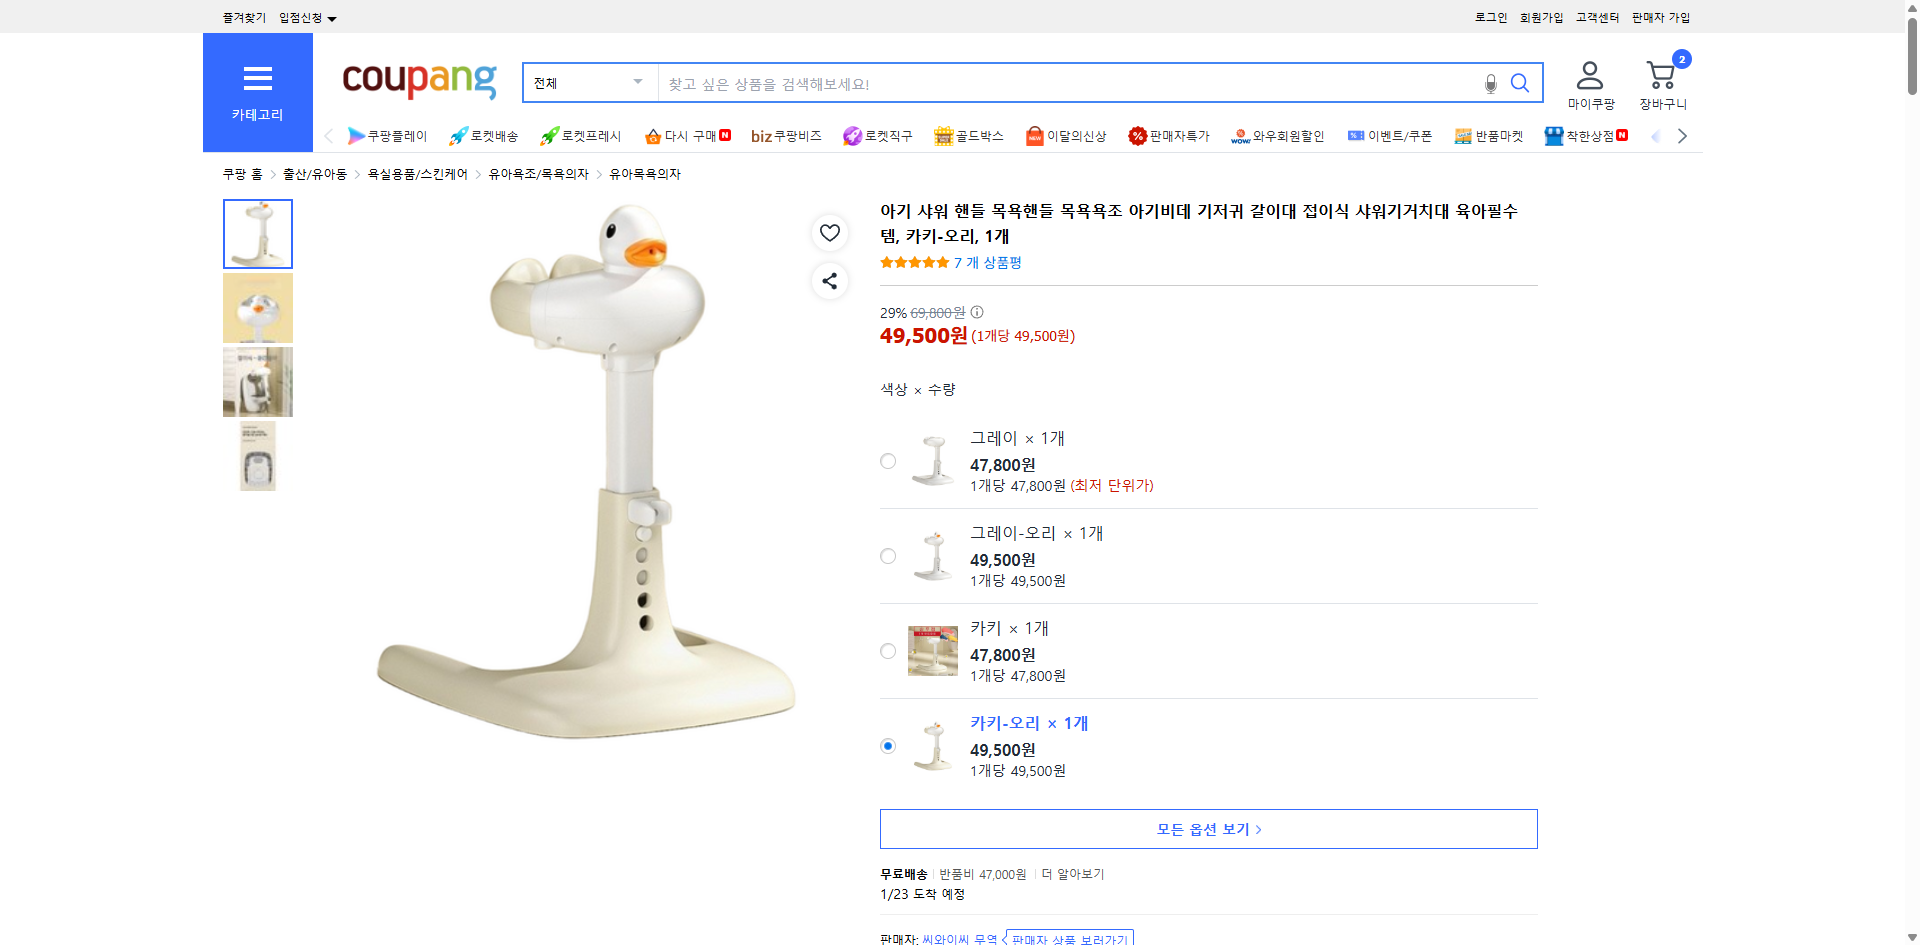Viewport: 1920px width, 945px height.
Task: Click the search magnifier icon
Action: [x=1519, y=83]
